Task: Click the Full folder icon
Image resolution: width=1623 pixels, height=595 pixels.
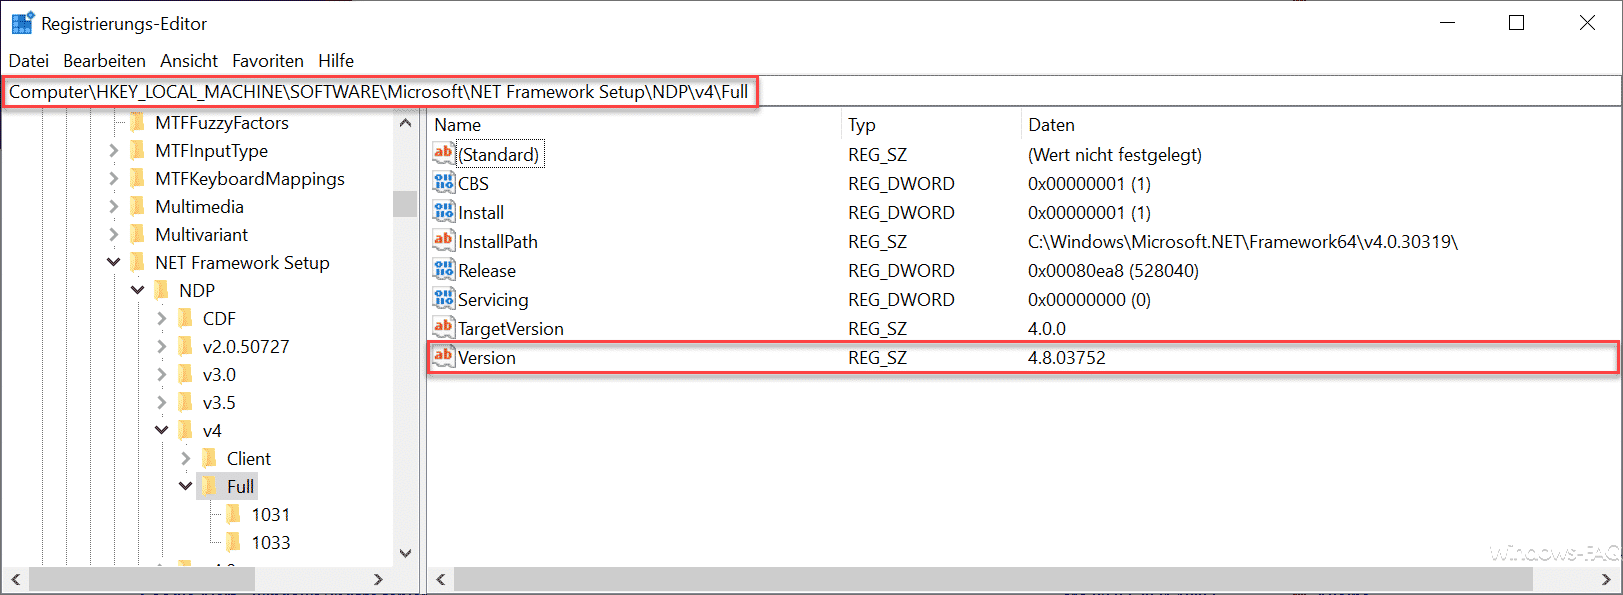Action: [210, 487]
